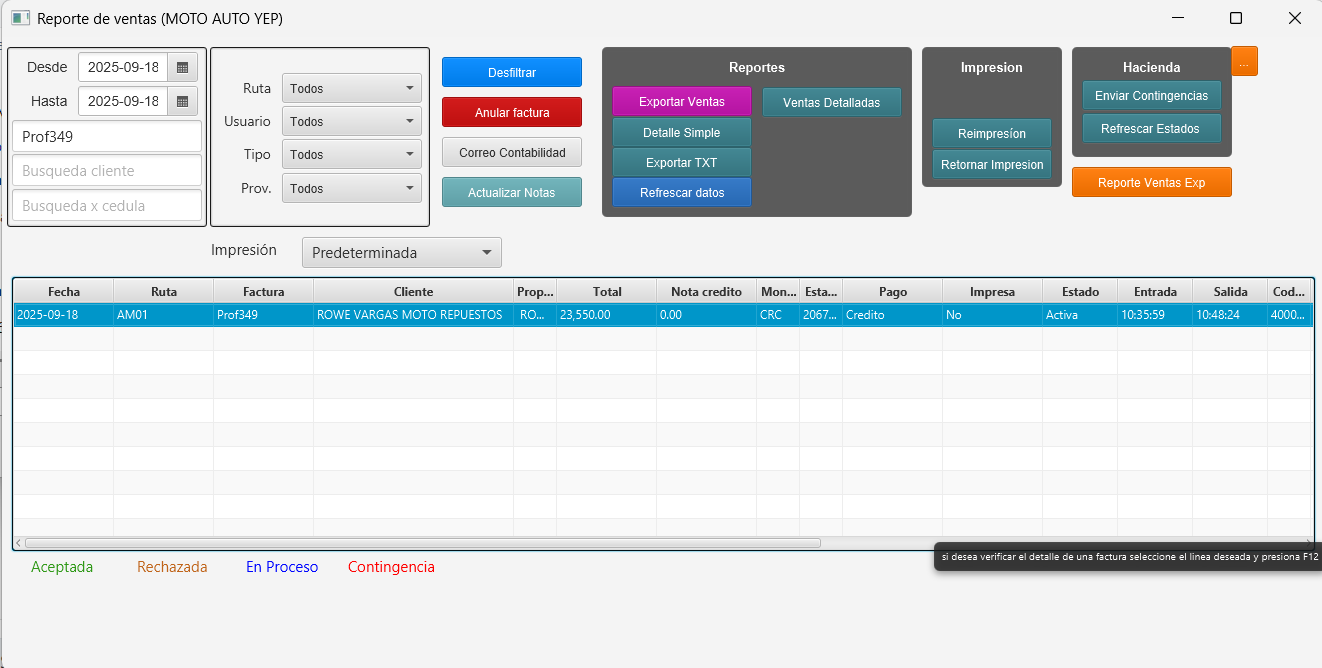Click the Reimpresión button
Viewport: 1322px width, 668px height.
tap(991, 134)
